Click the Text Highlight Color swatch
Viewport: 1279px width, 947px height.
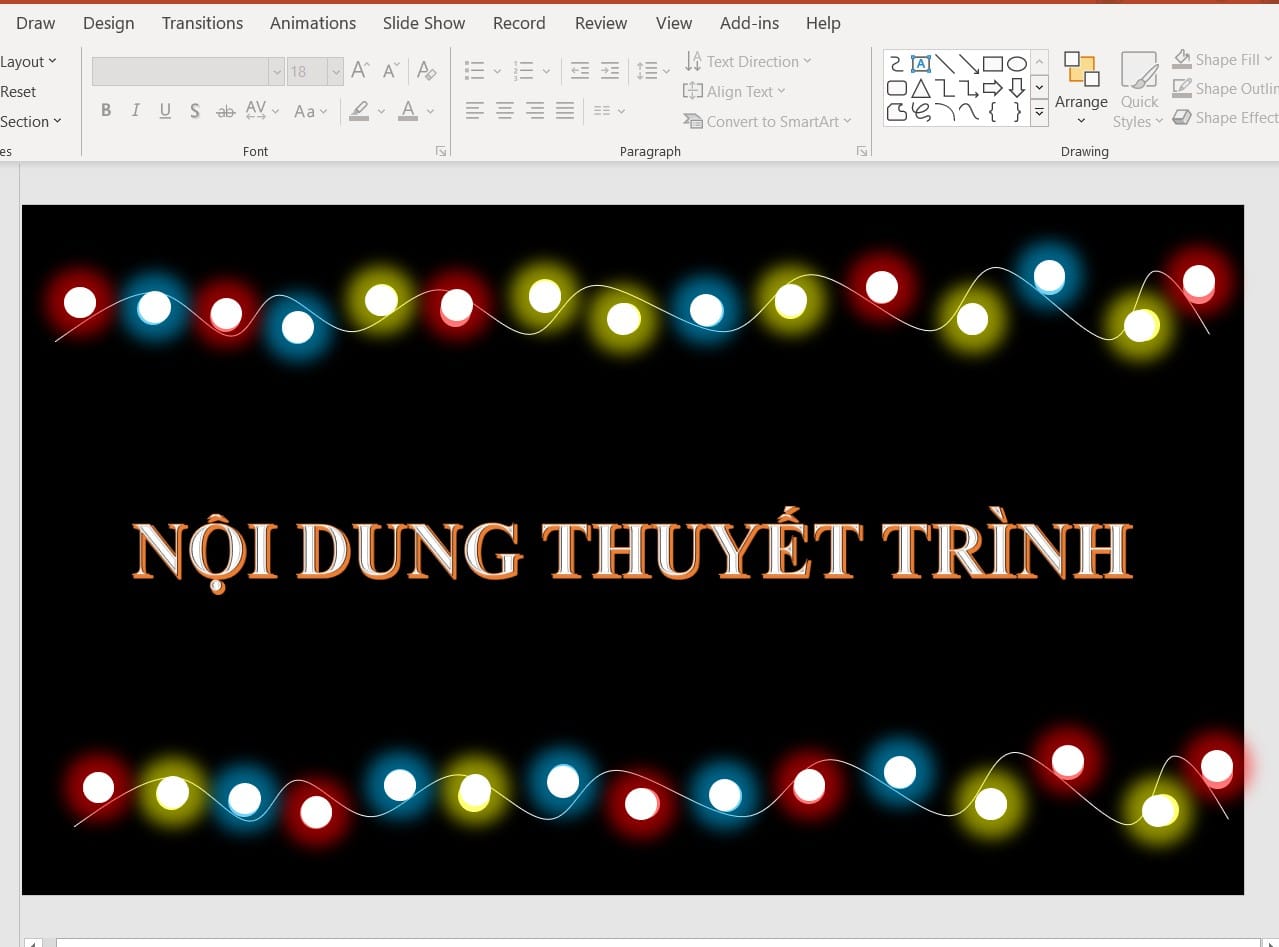(359, 111)
